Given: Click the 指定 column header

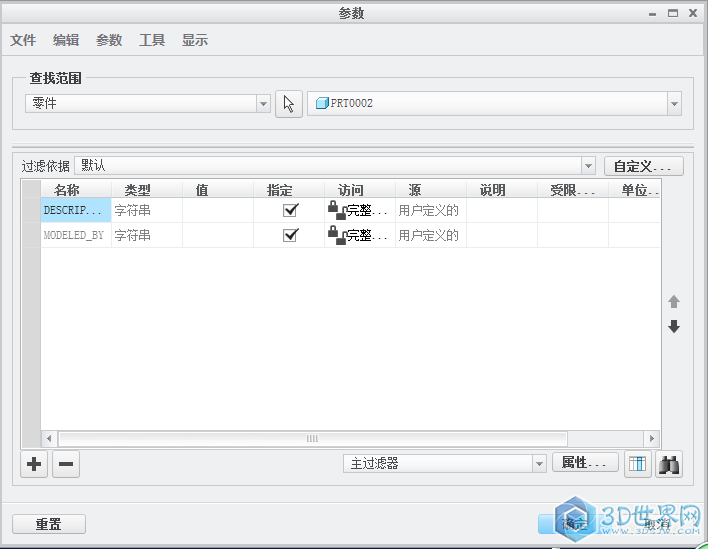Looking at the screenshot, I should coord(289,190).
